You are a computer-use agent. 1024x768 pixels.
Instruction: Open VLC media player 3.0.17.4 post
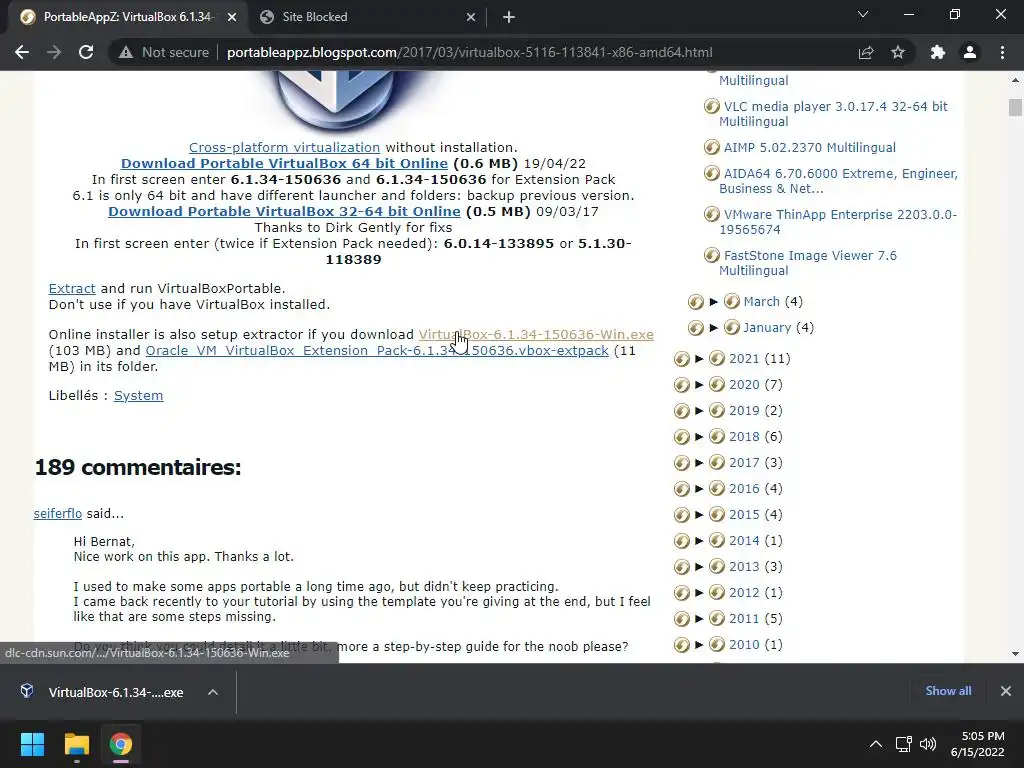coord(833,114)
